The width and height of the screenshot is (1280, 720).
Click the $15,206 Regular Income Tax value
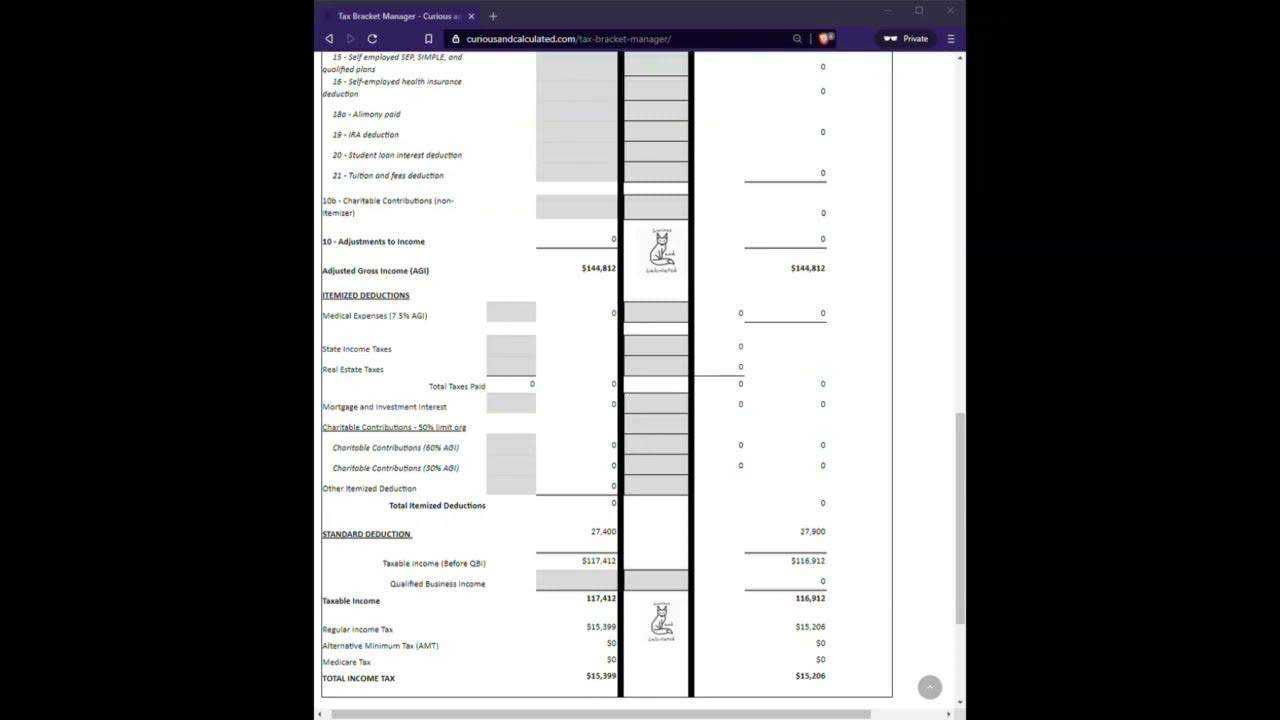[x=810, y=627]
